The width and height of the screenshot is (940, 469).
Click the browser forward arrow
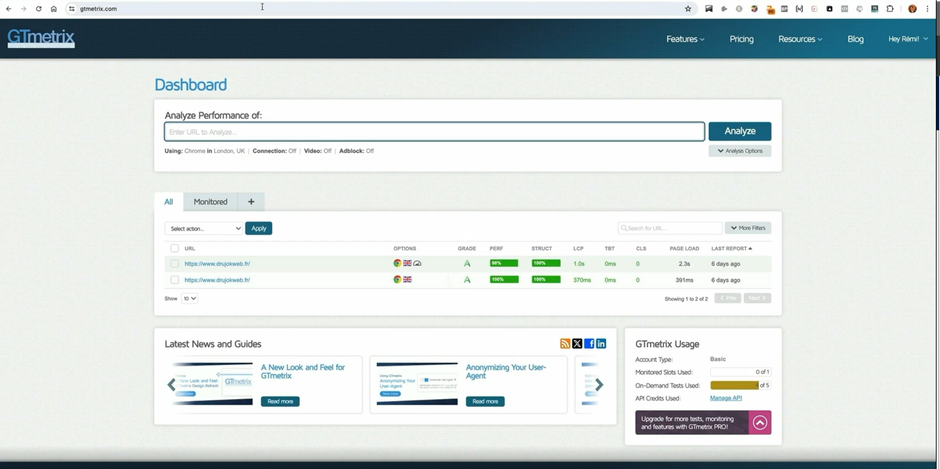[x=23, y=8]
